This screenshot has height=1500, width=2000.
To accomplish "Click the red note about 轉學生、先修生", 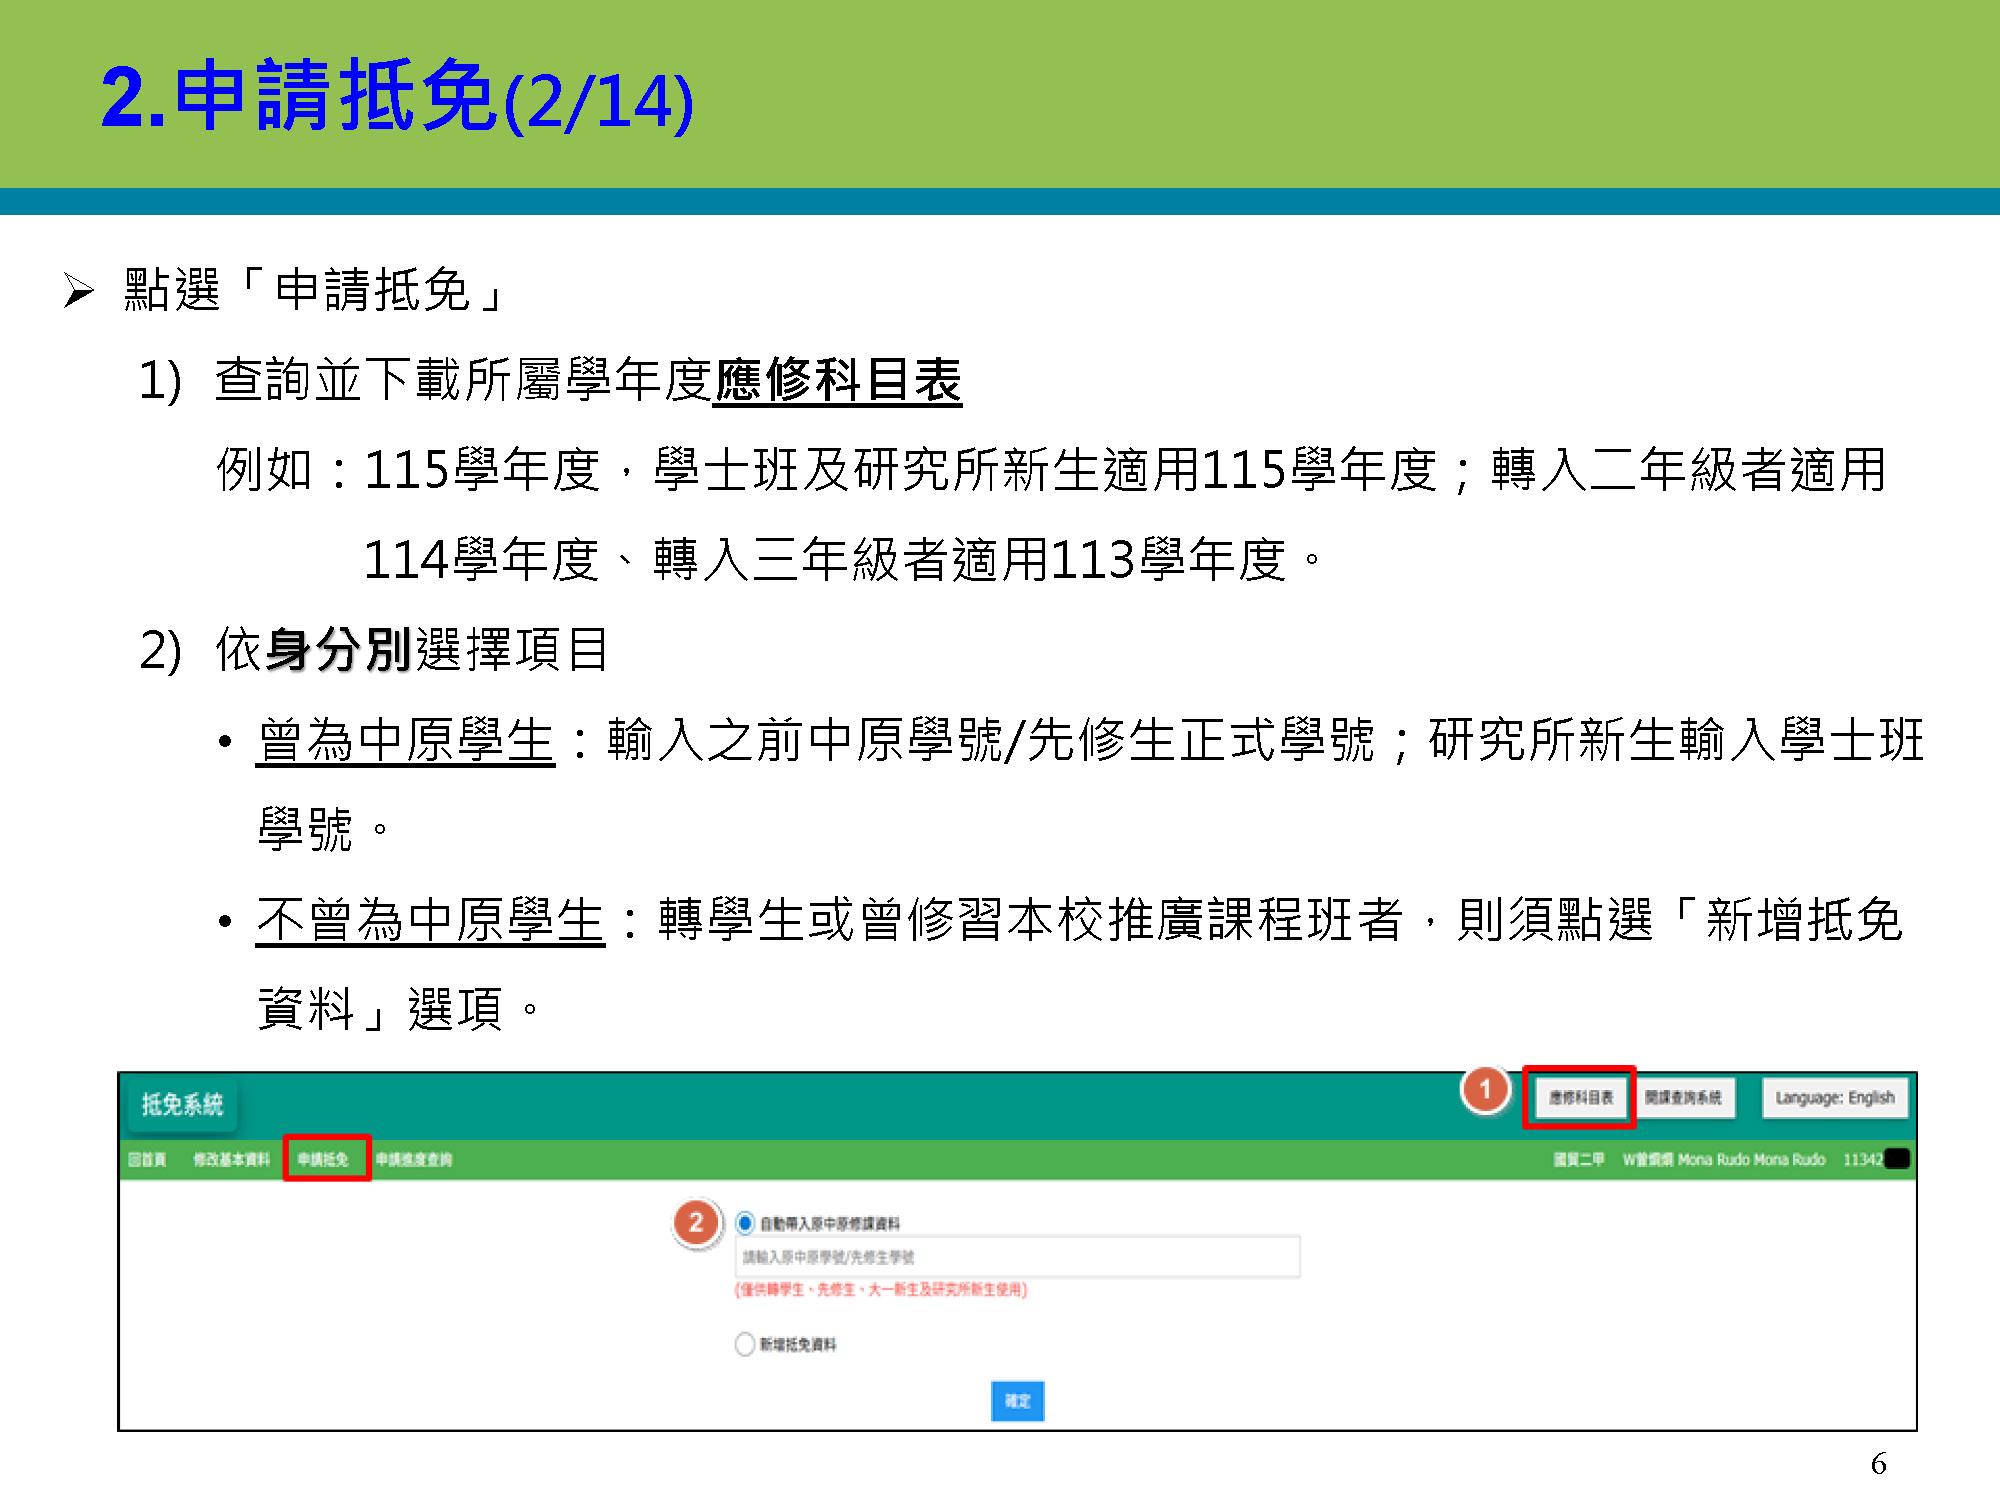I will click(881, 1290).
